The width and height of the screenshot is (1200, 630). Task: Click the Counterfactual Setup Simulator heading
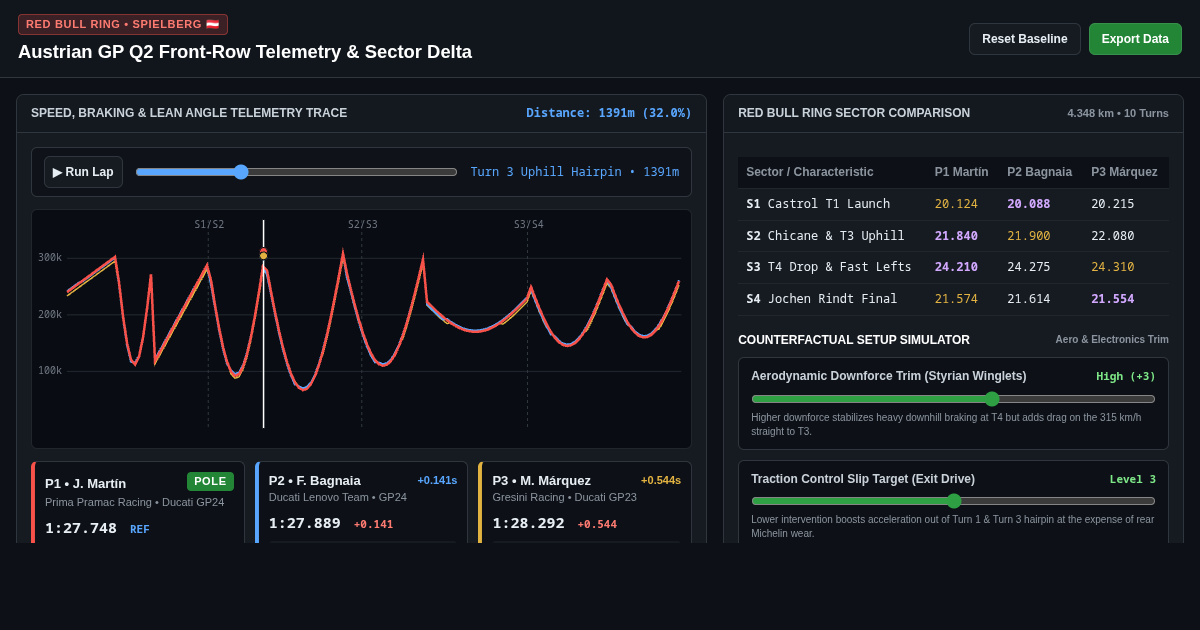854,340
